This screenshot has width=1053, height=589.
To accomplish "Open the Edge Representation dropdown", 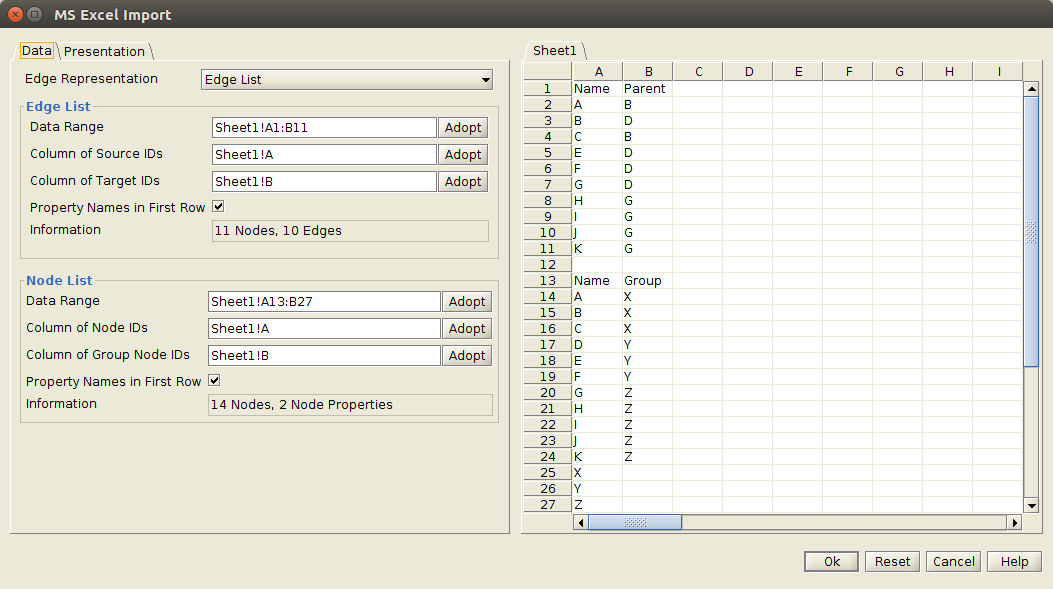I will pyautogui.click(x=347, y=79).
